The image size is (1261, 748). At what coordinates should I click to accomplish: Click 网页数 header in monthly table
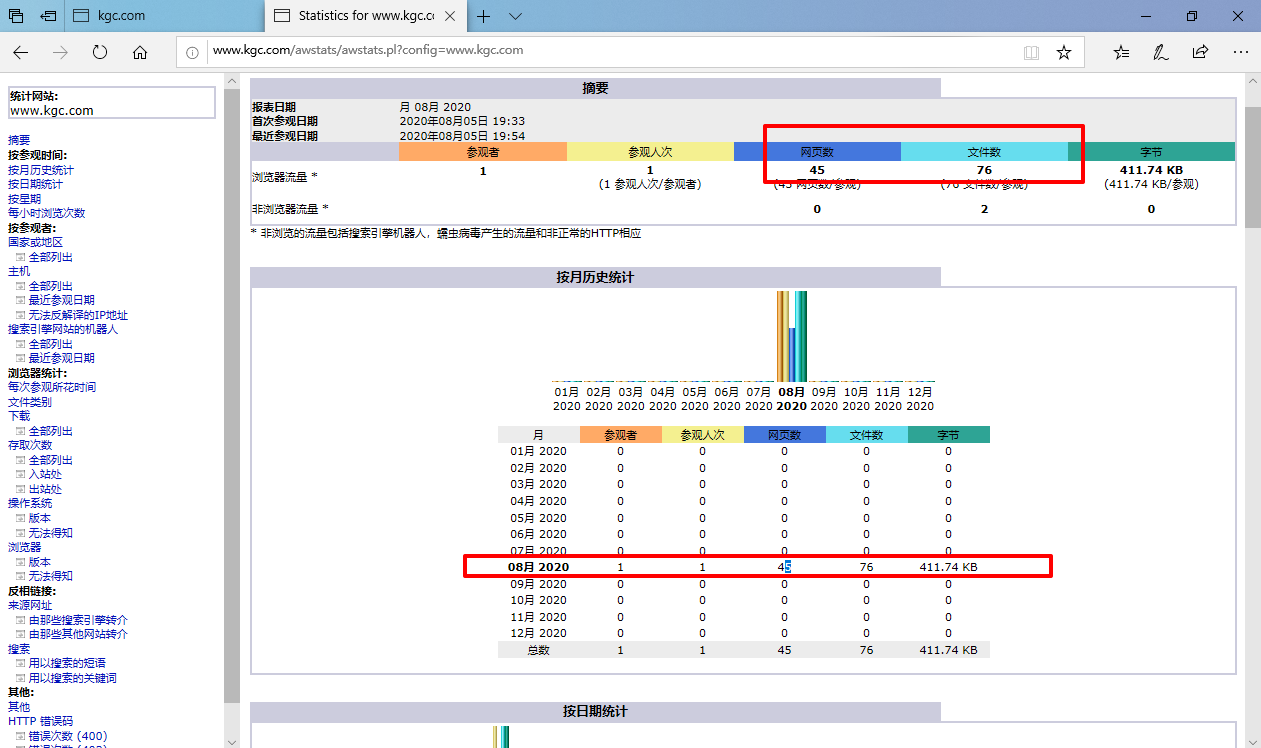point(785,435)
